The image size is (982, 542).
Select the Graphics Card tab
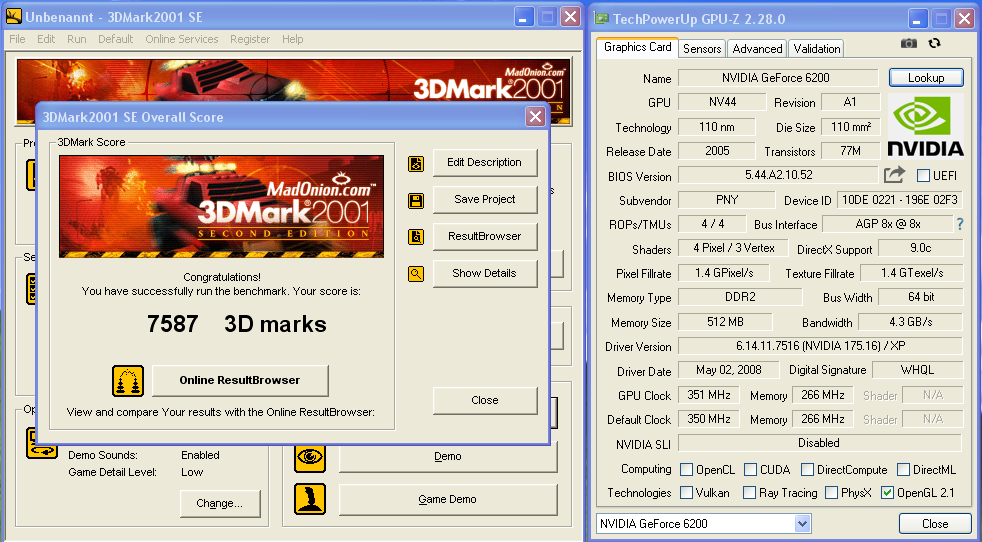(x=638, y=47)
